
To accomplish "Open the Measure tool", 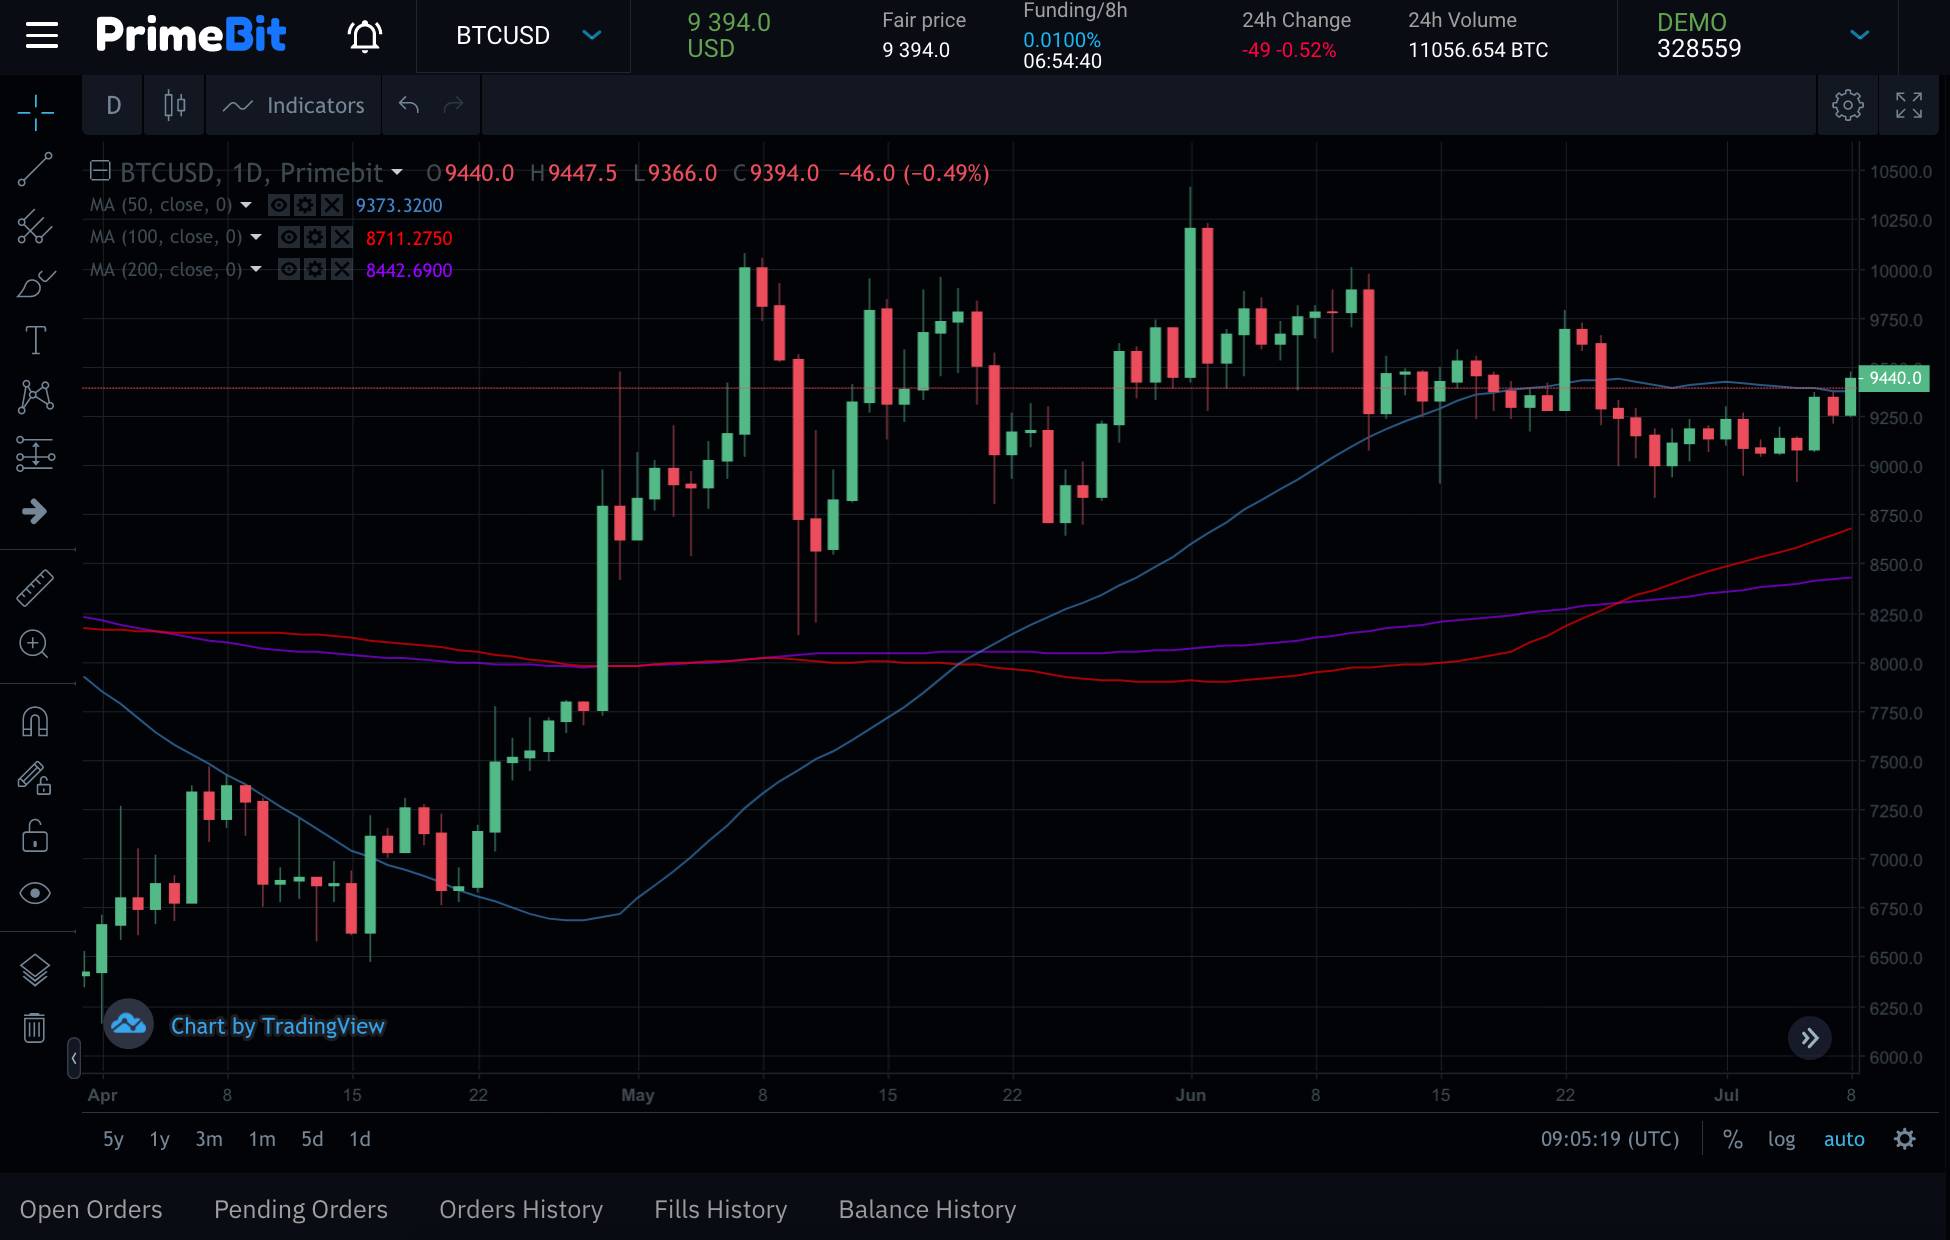I will pos(35,587).
